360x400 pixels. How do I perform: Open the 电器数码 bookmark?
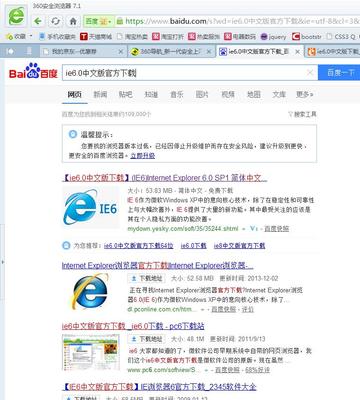[240, 36]
